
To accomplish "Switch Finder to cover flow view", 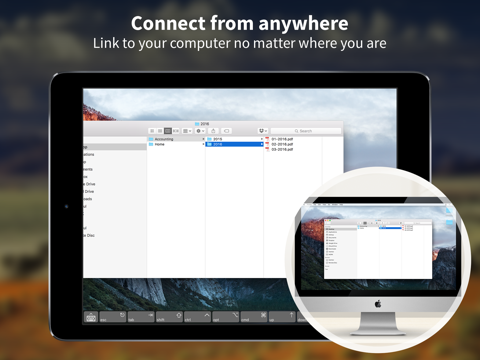I will pos(176,131).
